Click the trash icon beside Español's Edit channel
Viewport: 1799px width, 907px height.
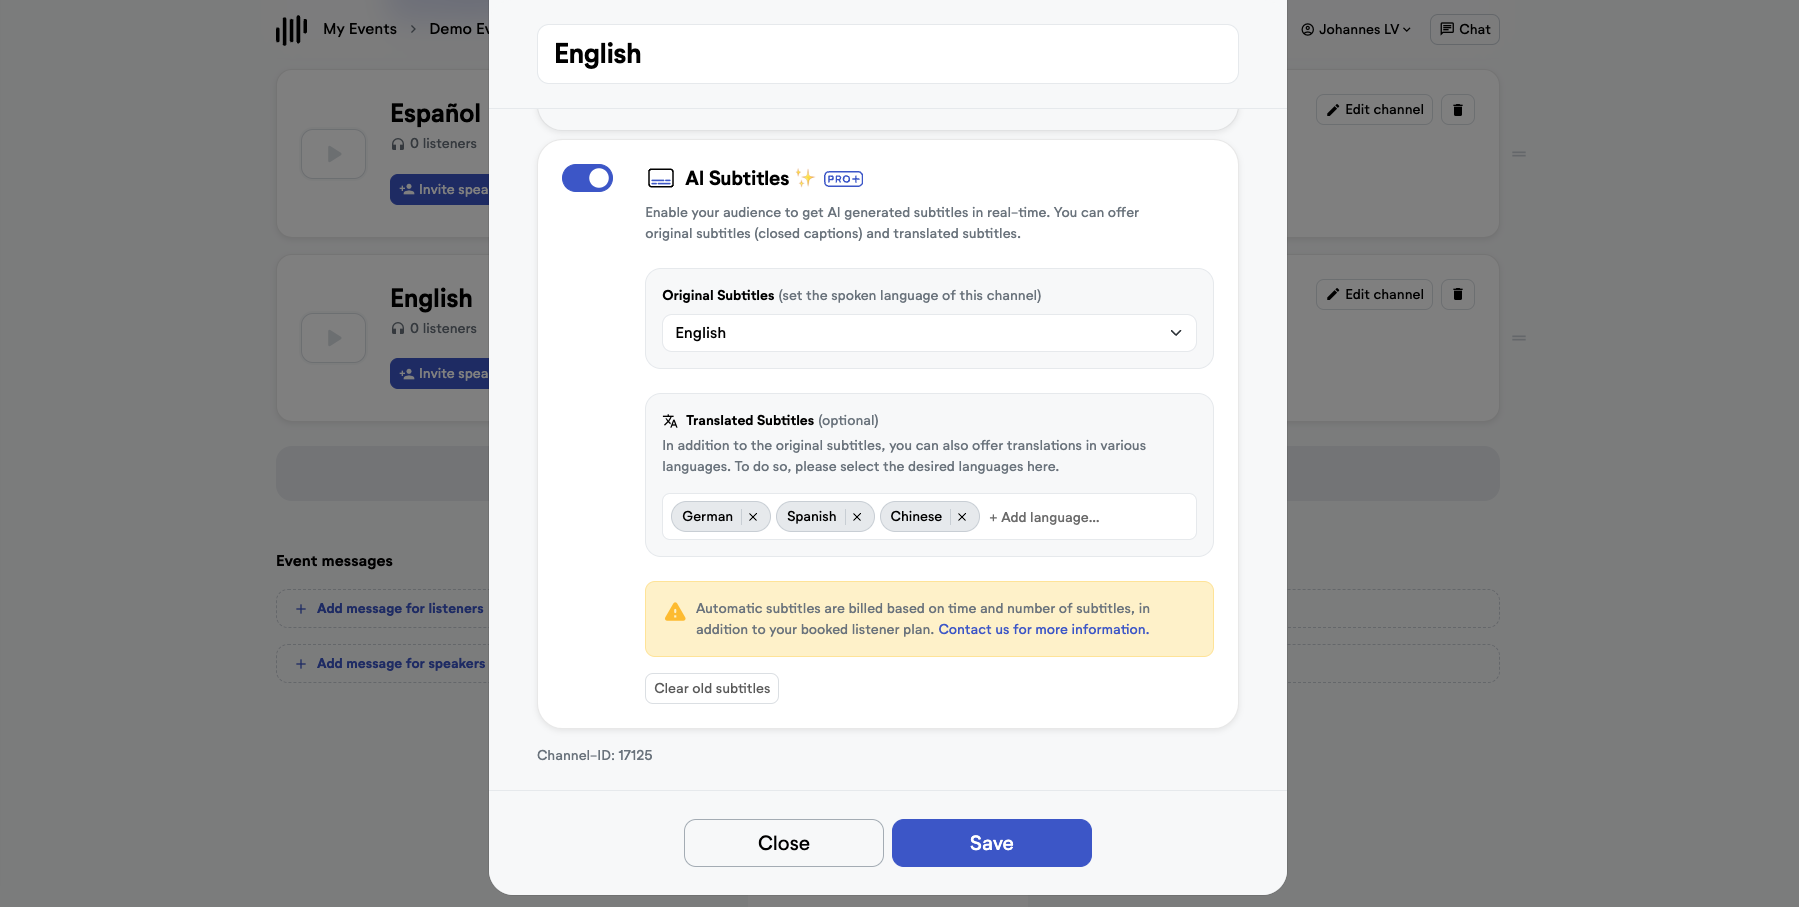pyautogui.click(x=1456, y=109)
